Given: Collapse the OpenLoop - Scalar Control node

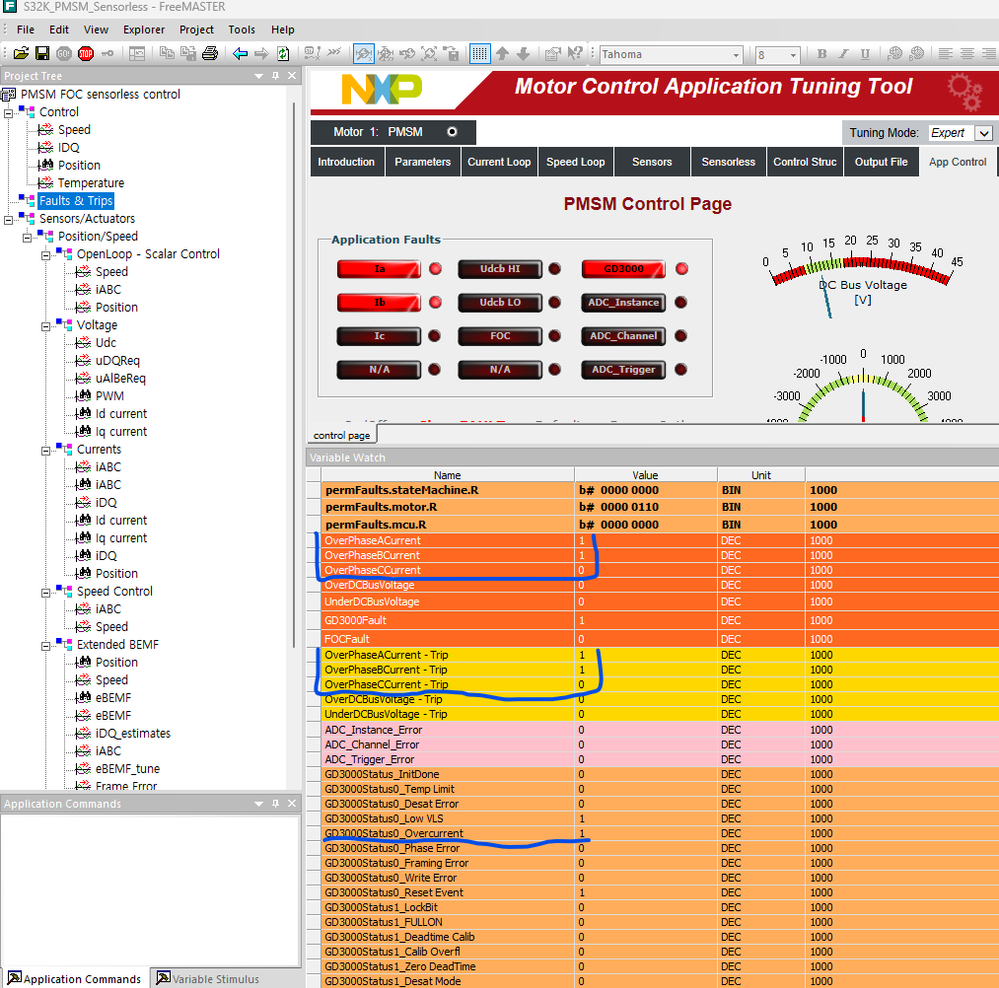Looking at the screenshot, I should [46, 255].
